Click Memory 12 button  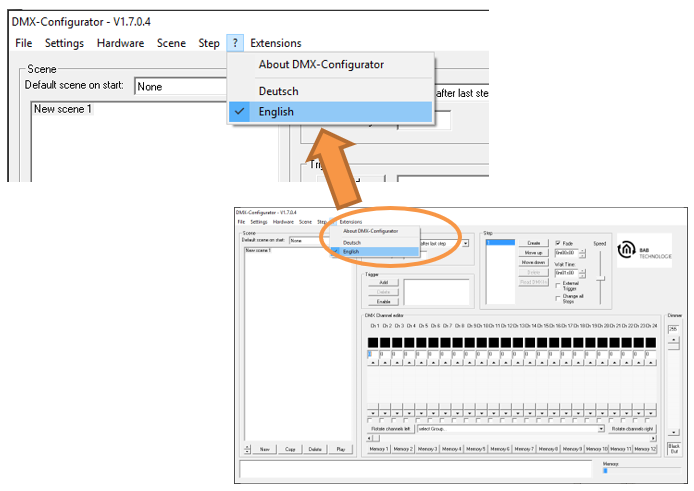[x=645, y=449]
